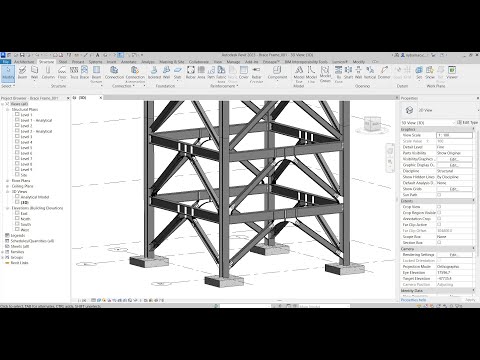Toggle the Annotation Crop checkbox
This screenshot has height=360, width=480.
439,219
